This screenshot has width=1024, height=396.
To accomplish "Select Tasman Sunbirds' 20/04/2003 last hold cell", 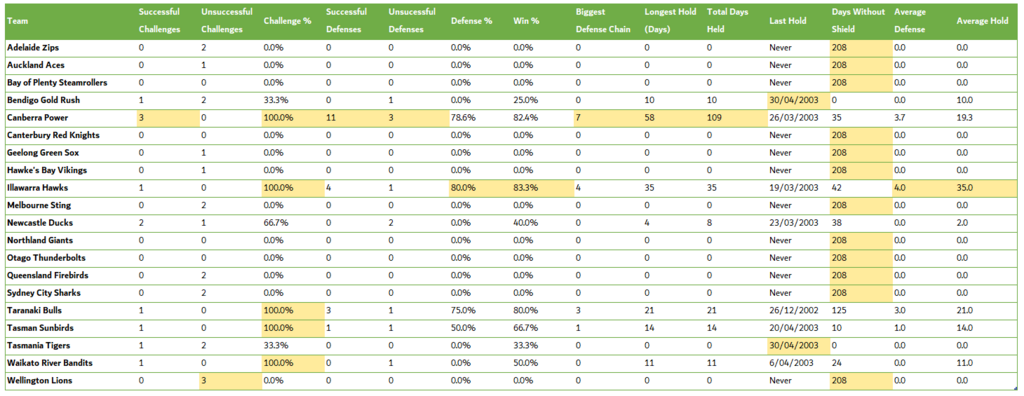I will click(x=798, y=328).
